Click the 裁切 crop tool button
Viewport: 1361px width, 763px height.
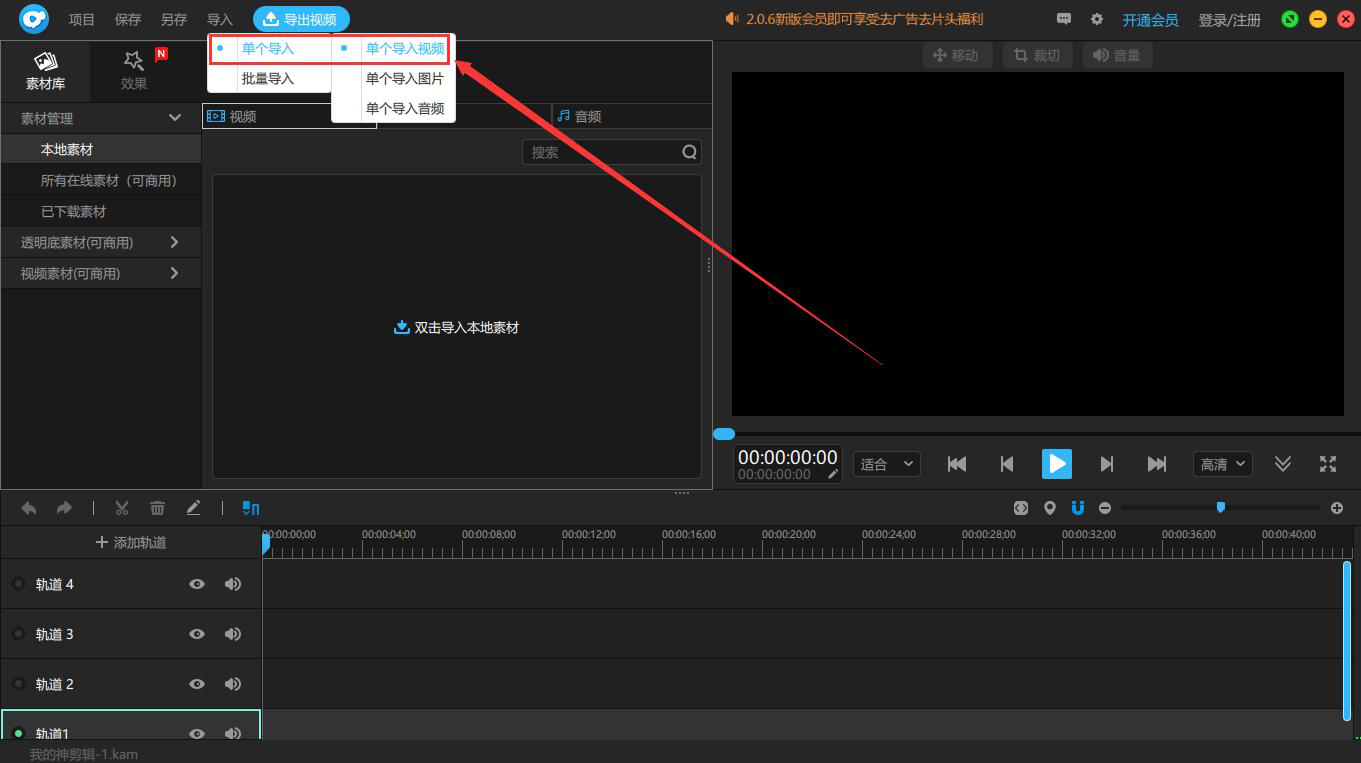(1038, 55)
